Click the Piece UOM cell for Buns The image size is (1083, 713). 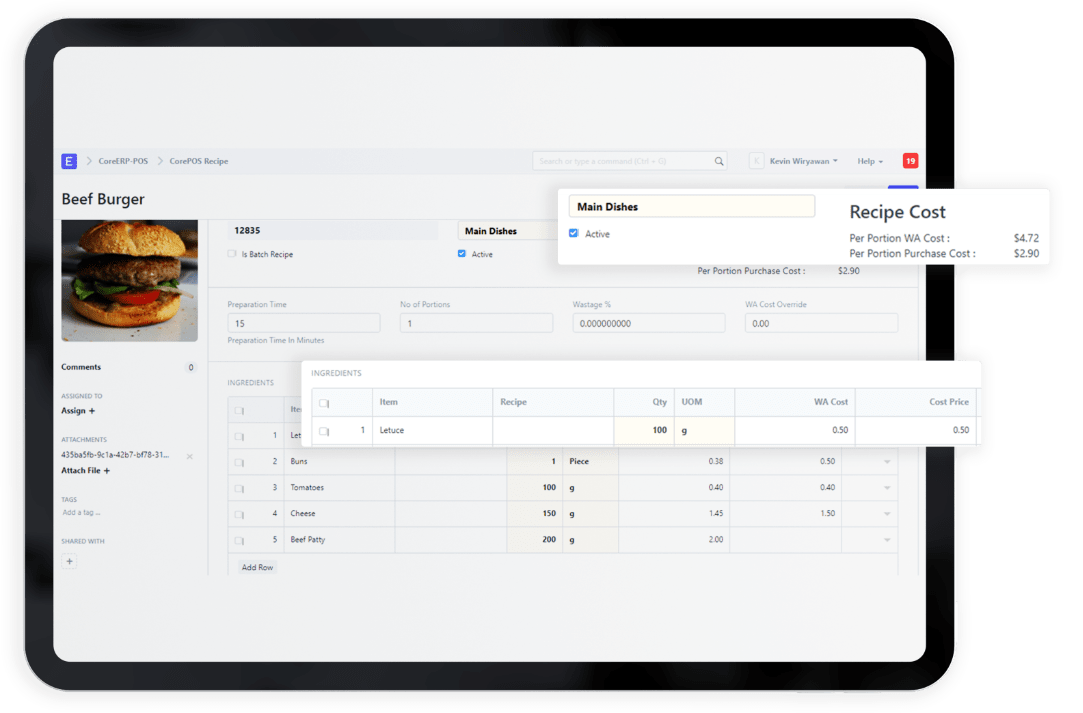[591, 462]
